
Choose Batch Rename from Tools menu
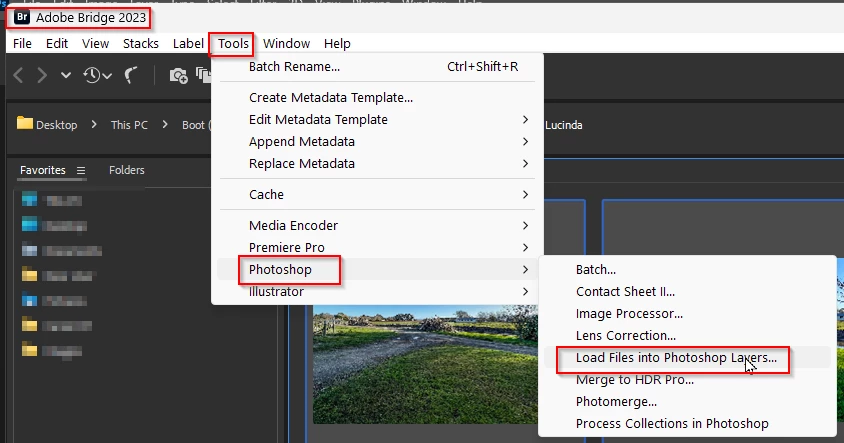[377, 67]
